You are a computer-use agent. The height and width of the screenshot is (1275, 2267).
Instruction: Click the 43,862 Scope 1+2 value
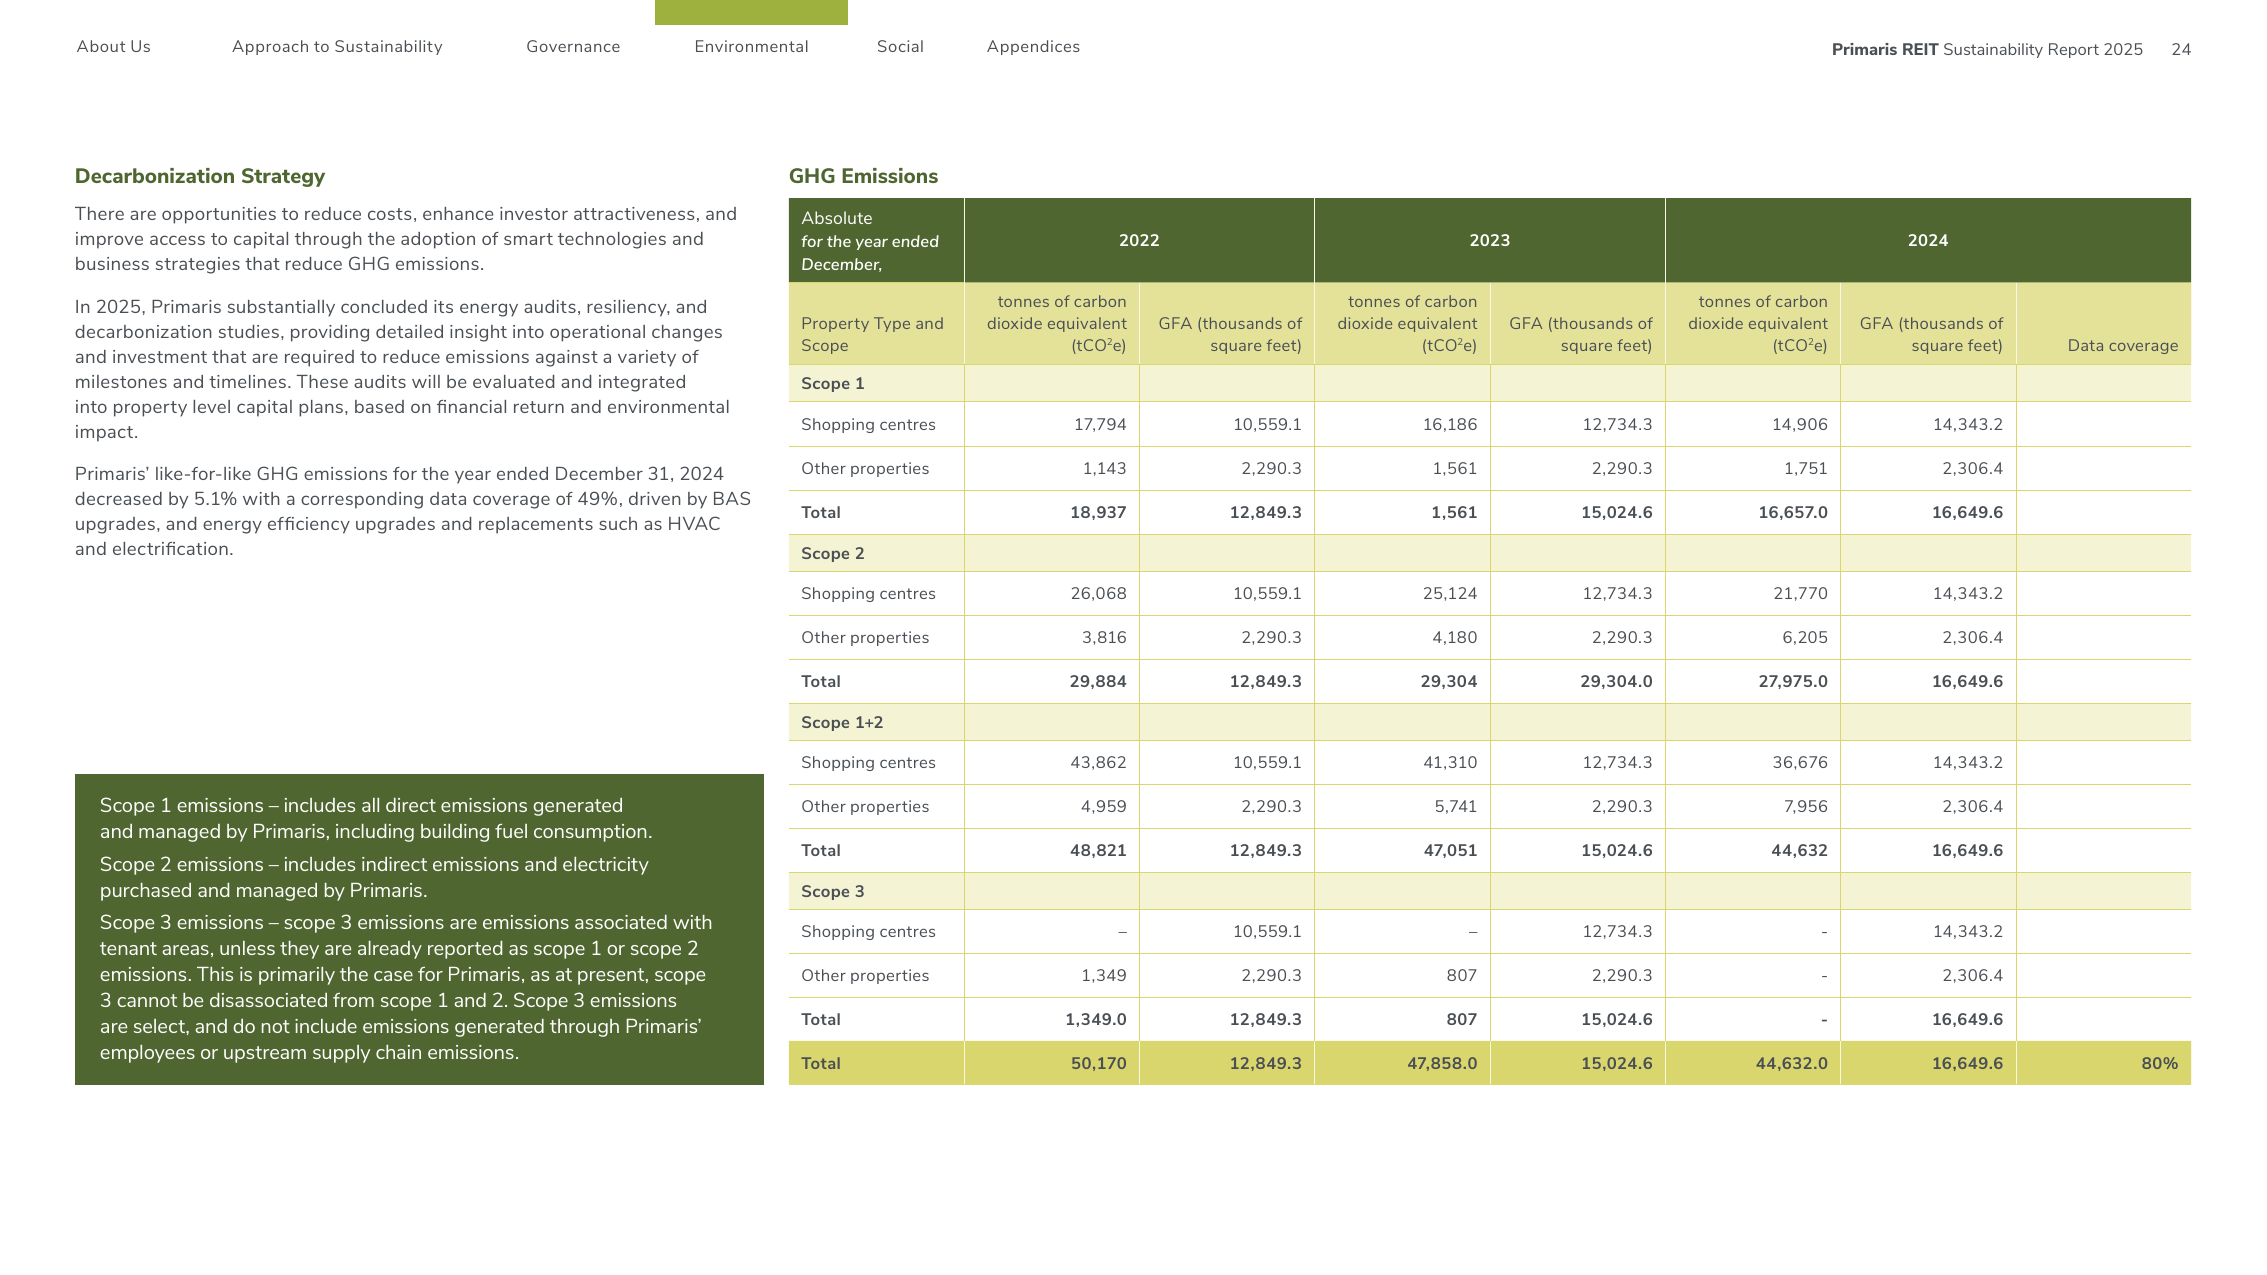pos(1098,763)
